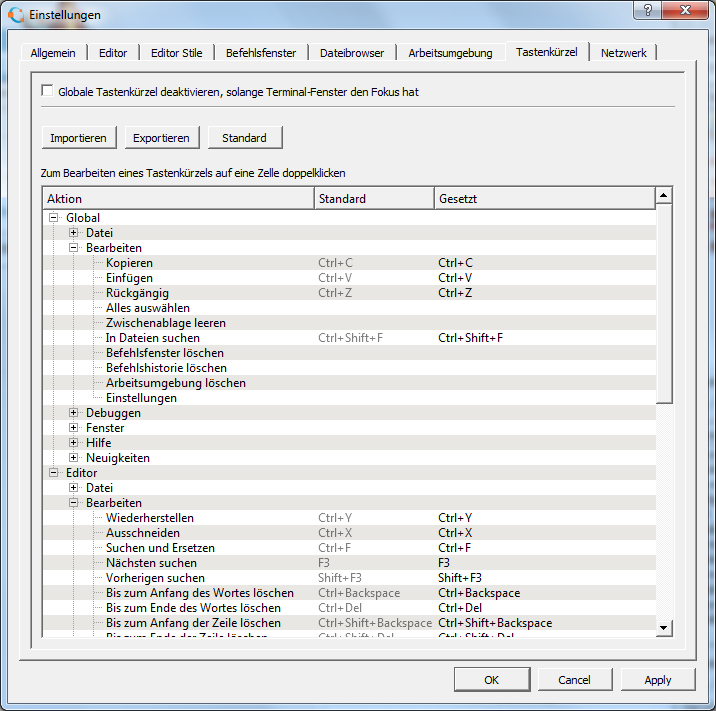This screenshot has width=716, height=711.
Task: Collapse the Editor tree node
Action: pyautogui.click(x=53, y=473)
